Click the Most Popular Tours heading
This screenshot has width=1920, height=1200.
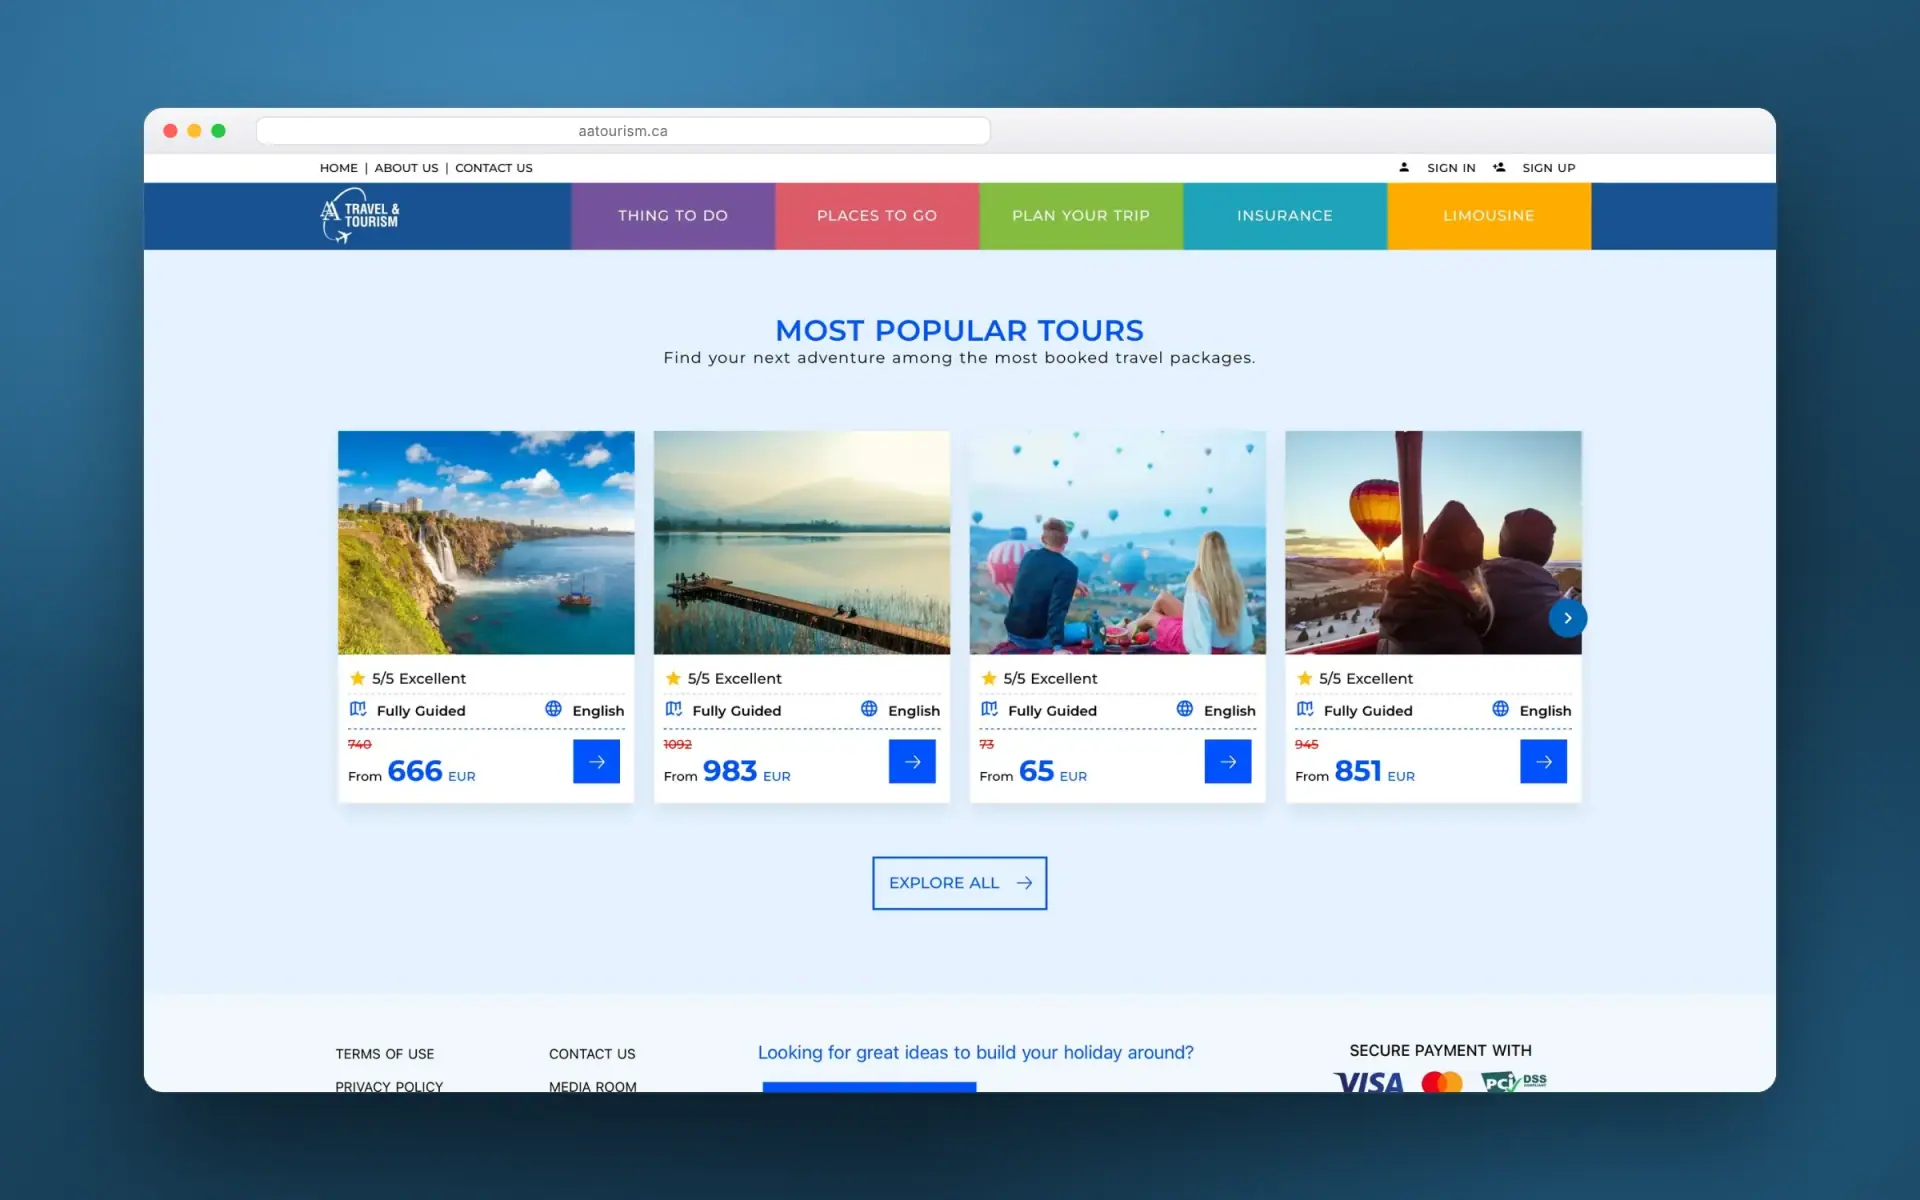(959, 330)
